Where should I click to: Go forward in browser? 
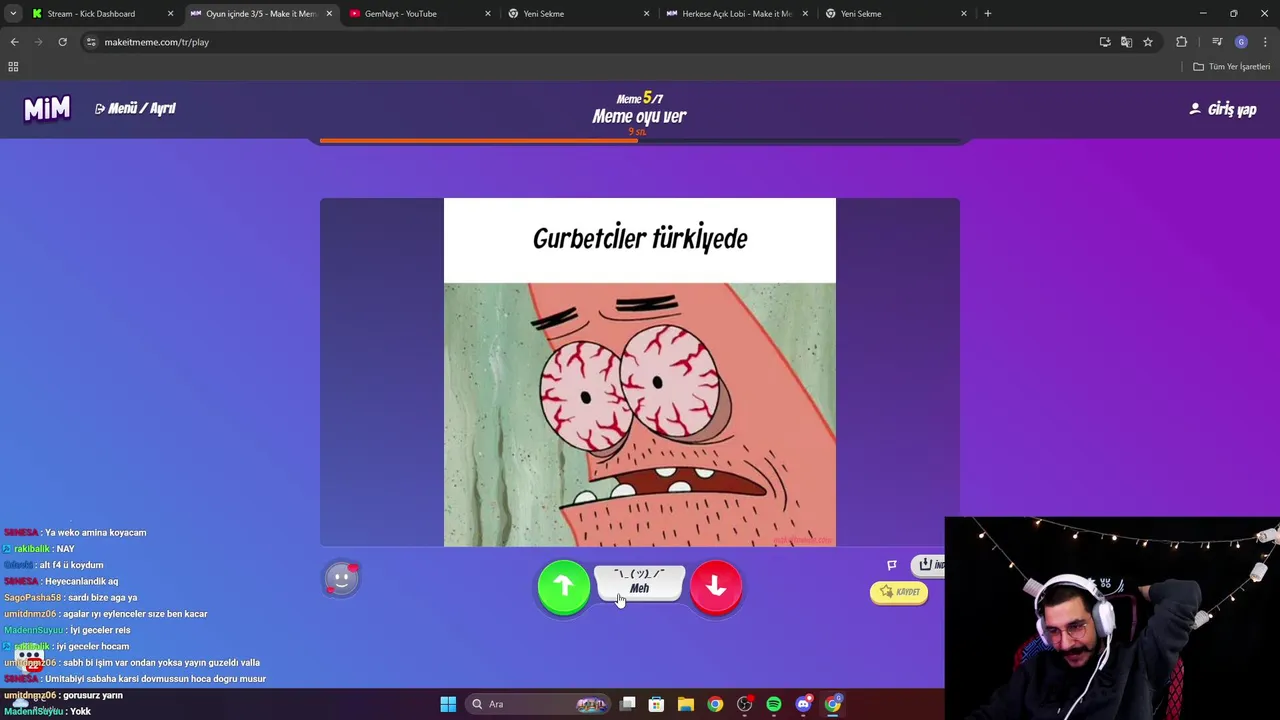coord(38,42)
